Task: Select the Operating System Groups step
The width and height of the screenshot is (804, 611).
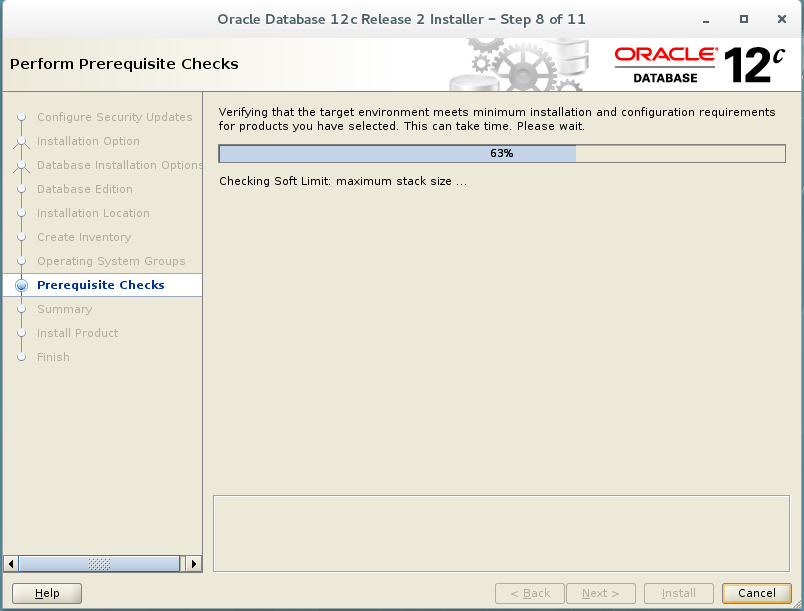Action: 111,261
